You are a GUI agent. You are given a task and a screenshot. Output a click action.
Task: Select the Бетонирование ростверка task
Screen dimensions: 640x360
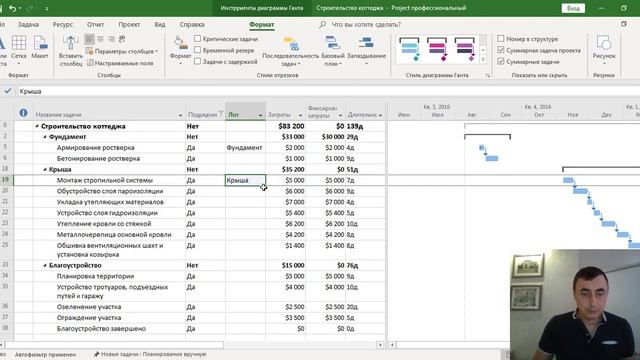(98, 158)
